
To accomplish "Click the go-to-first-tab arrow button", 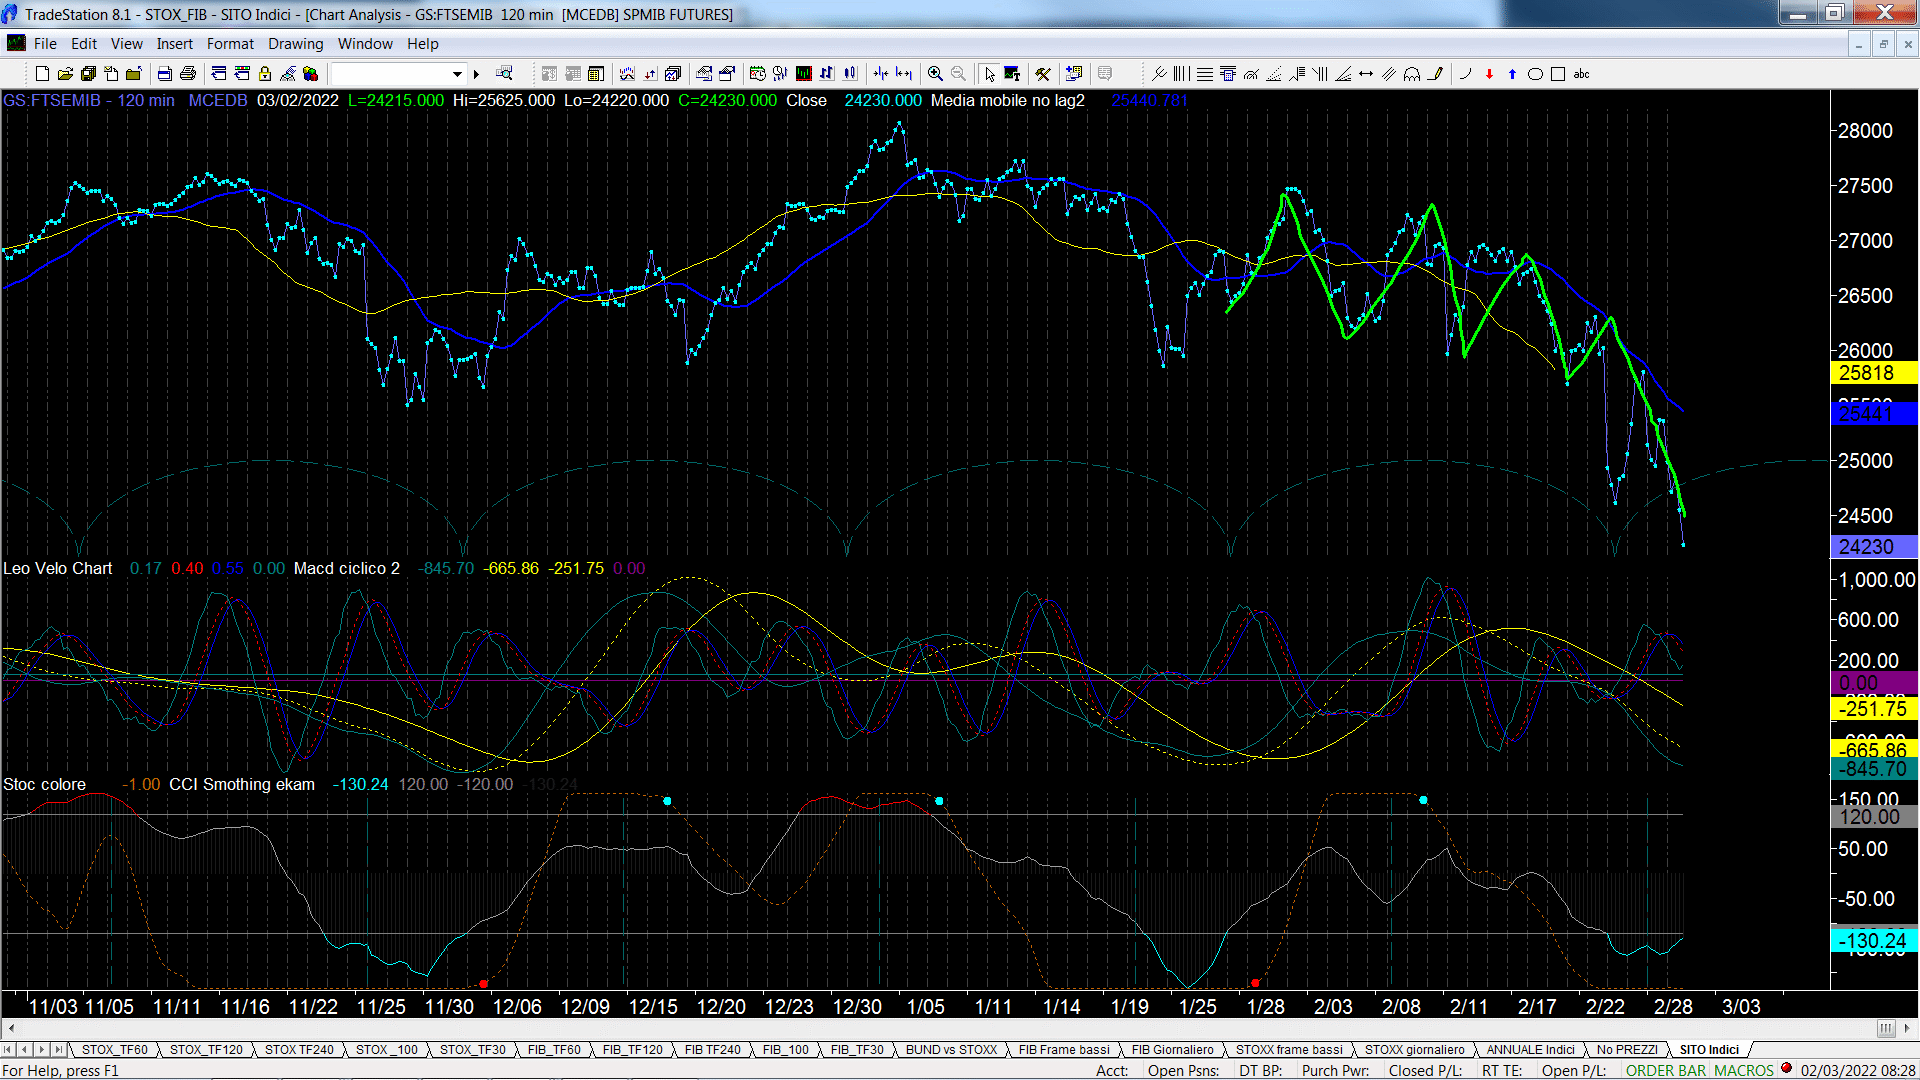I will click(9, 1050).
